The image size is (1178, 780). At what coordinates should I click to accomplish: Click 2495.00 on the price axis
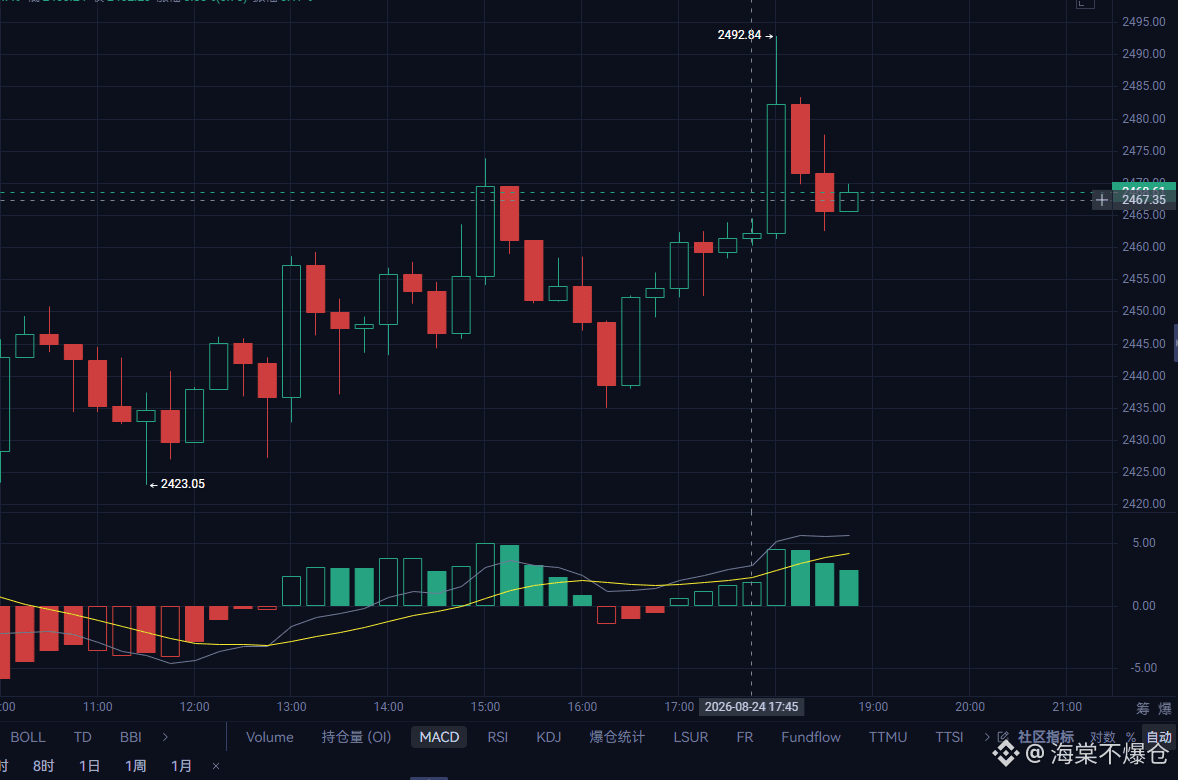(1143, 22)
